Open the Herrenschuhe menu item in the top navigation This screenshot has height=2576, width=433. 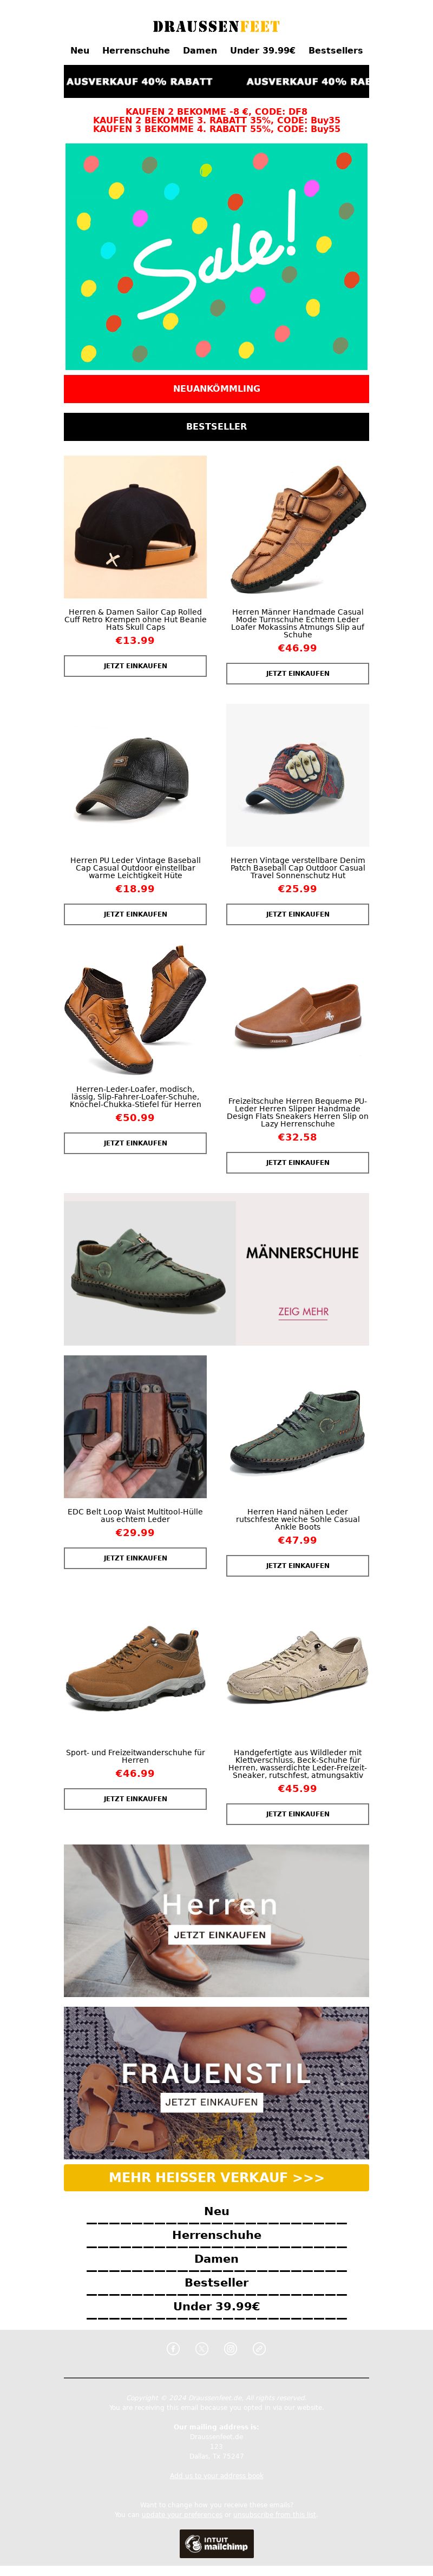136,50
